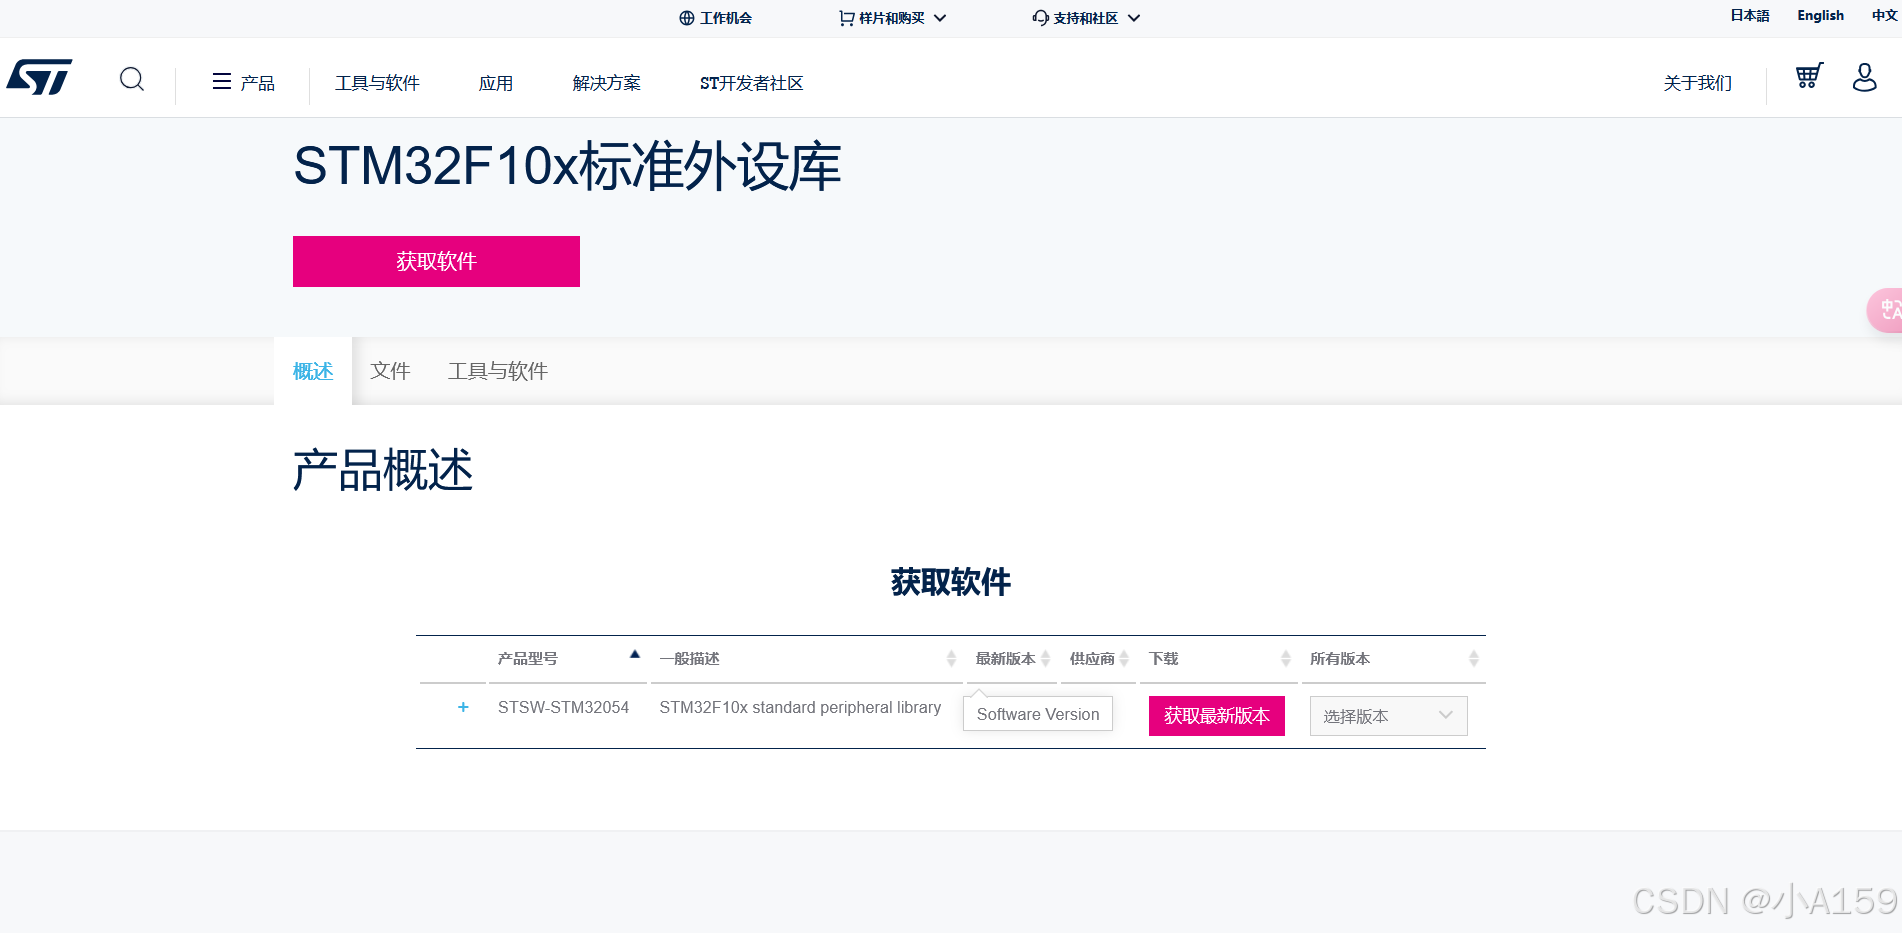Open the shopping cart icon
The image size is (1902, 933).
(1809, 76)
